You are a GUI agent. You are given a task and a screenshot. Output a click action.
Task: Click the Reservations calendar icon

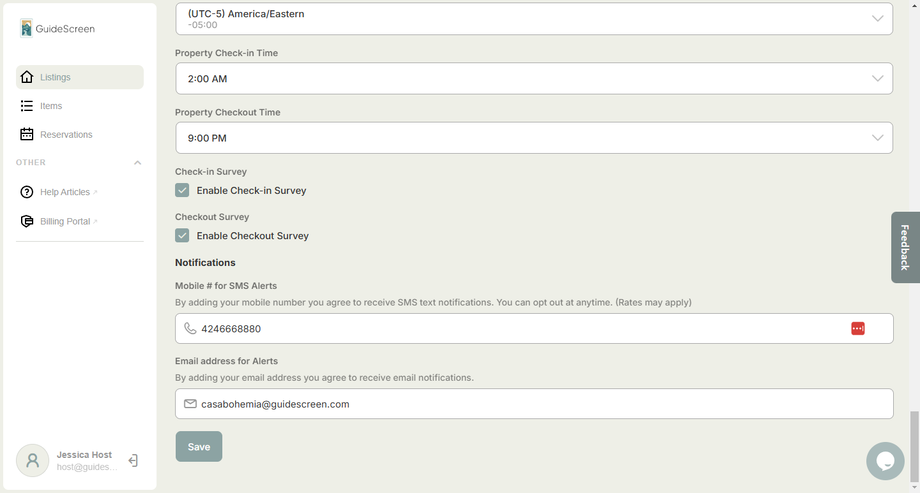(x=27, y=134)
